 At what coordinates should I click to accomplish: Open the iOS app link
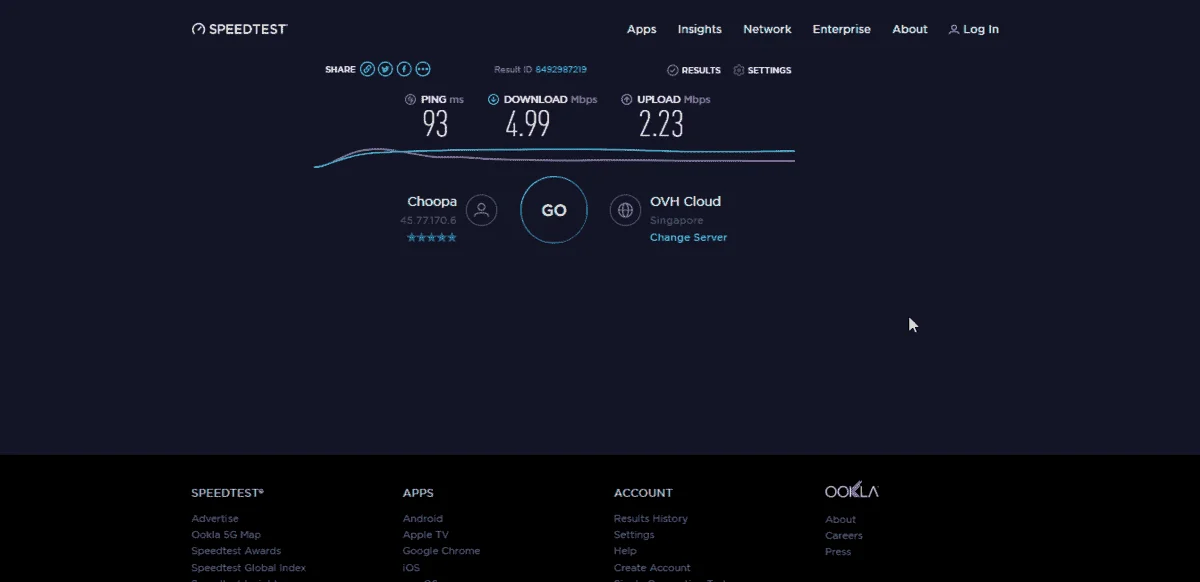point(411,568)
